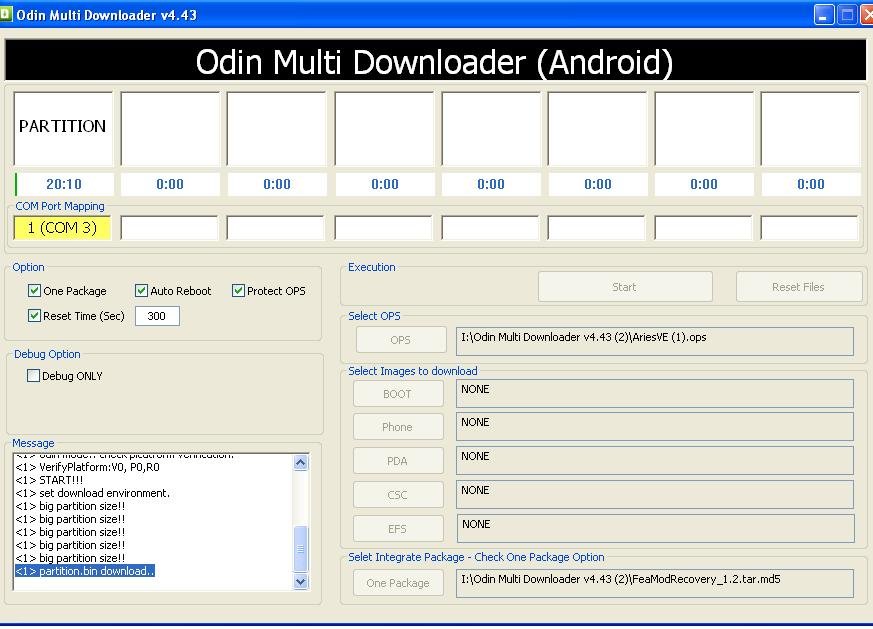Image resolution: width=873 pixels, height=629 pixels.
Task: Click the NONE field next to CSC
Action: click(x=655, y=495)
